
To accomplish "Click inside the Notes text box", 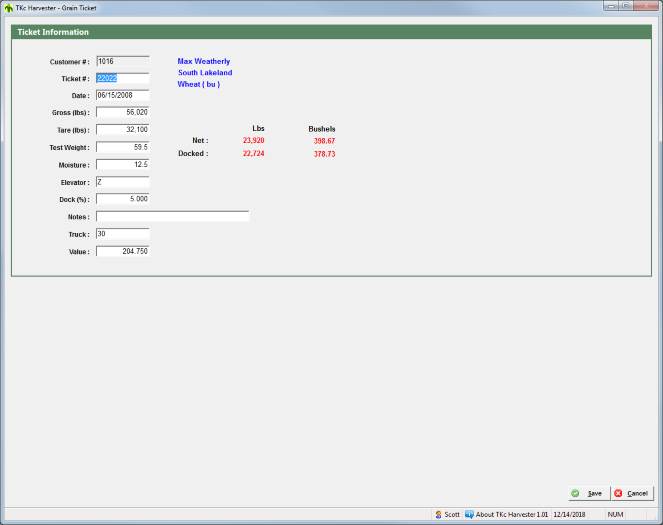I will (x=172, y=216).
